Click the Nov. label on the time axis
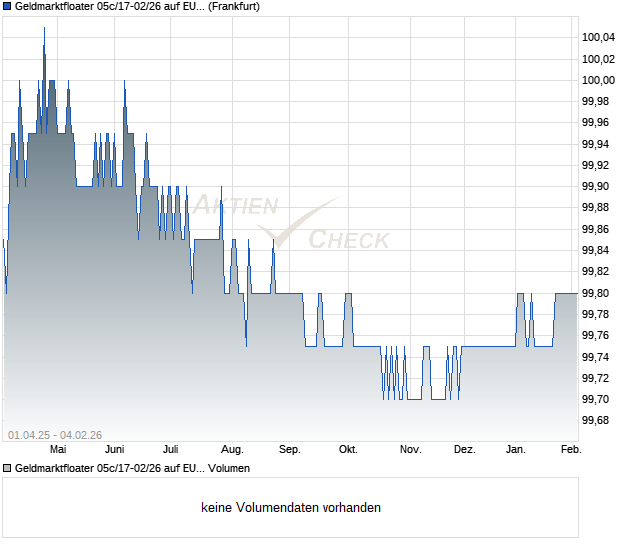The width and height of the screenshot is (620, 546). [x=410, y=450]
